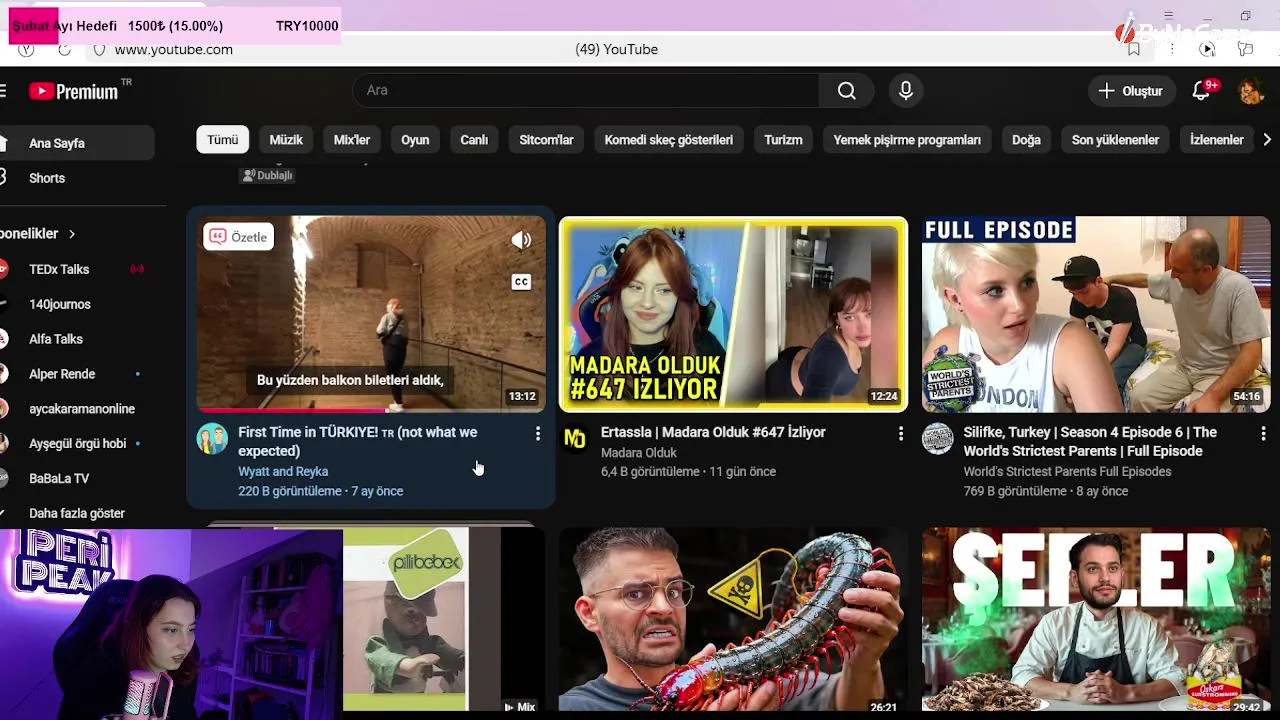The height and width of the screenshot is (720, 1280).
Task: Select the Turizm category chip
Action: [783, 140]
